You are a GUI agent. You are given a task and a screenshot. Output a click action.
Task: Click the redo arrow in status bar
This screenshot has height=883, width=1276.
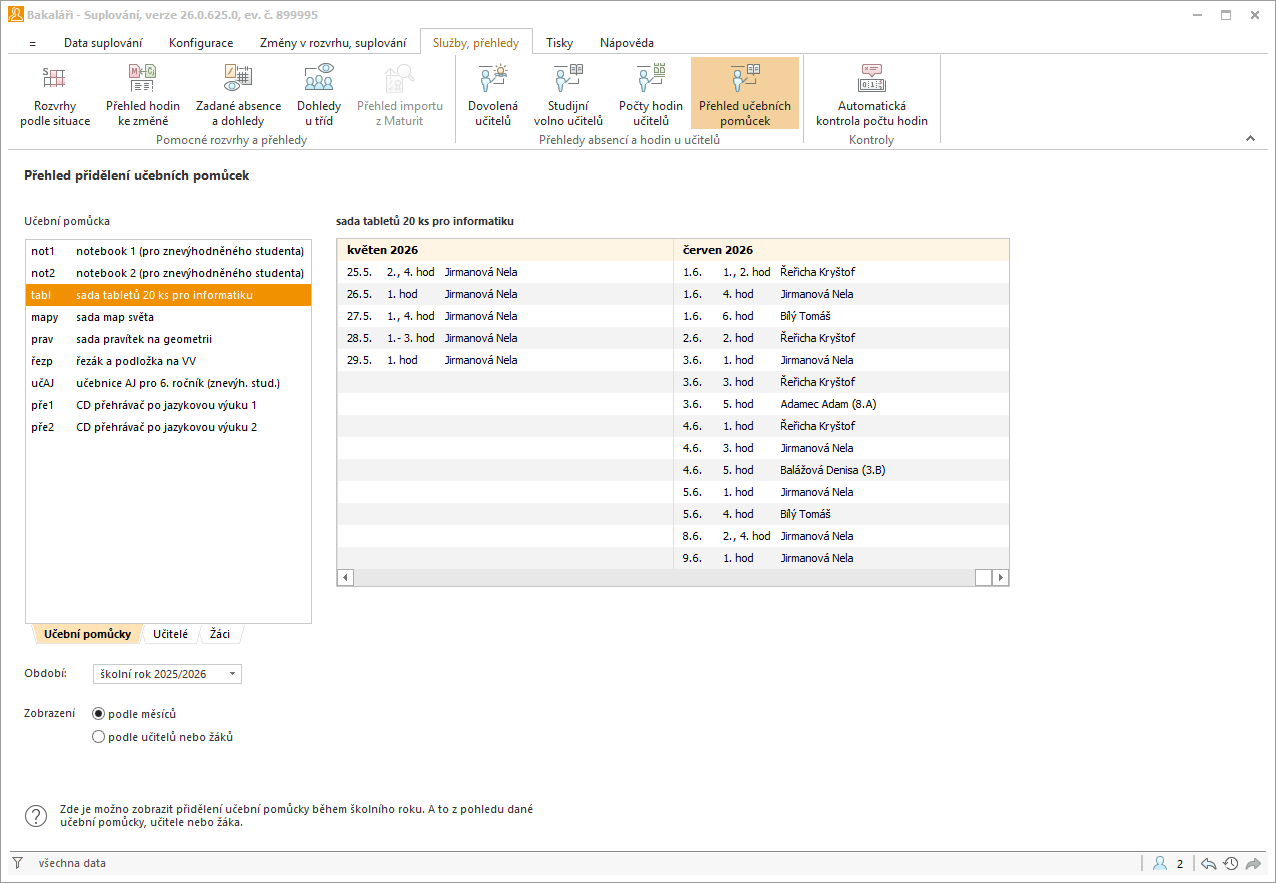(1253, 863)
